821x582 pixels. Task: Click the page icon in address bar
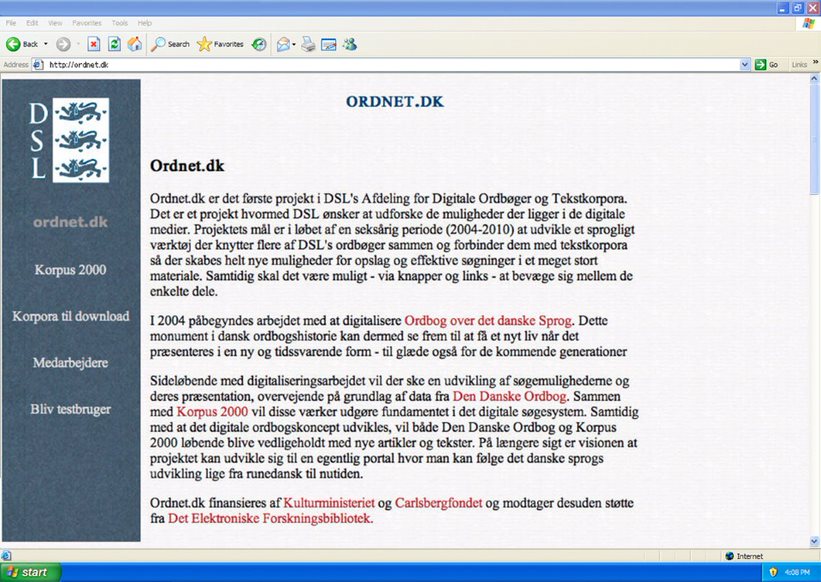[x=38, y=65]
